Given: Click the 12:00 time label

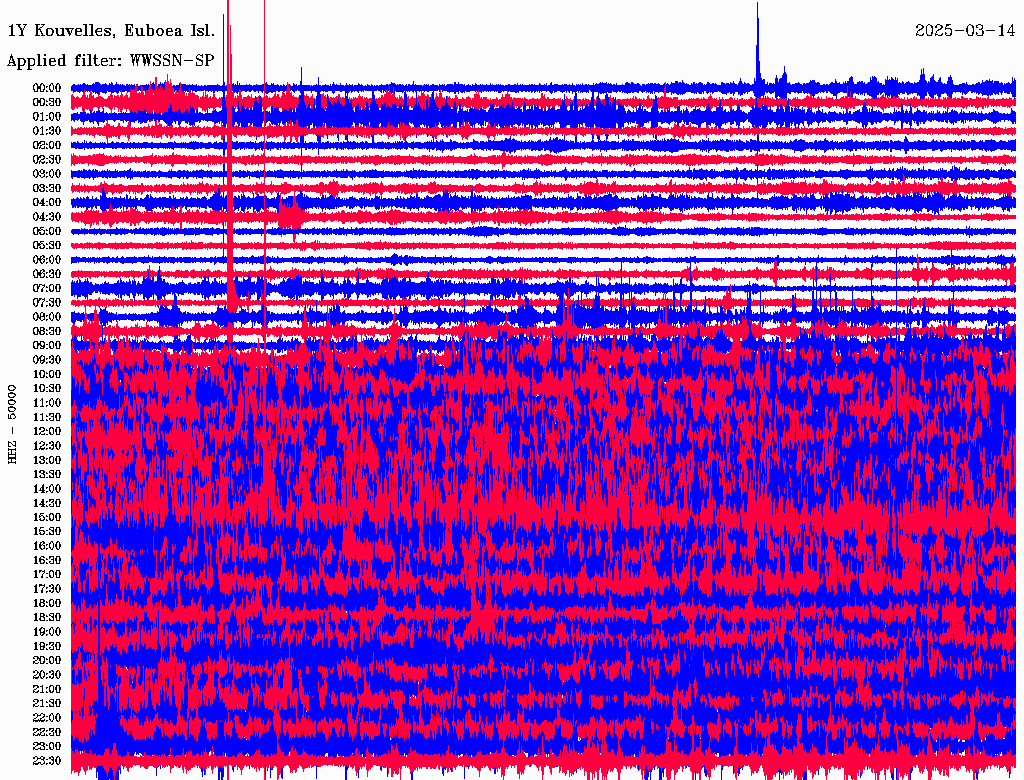Looking at the screenshot, I should pos(47,432).
